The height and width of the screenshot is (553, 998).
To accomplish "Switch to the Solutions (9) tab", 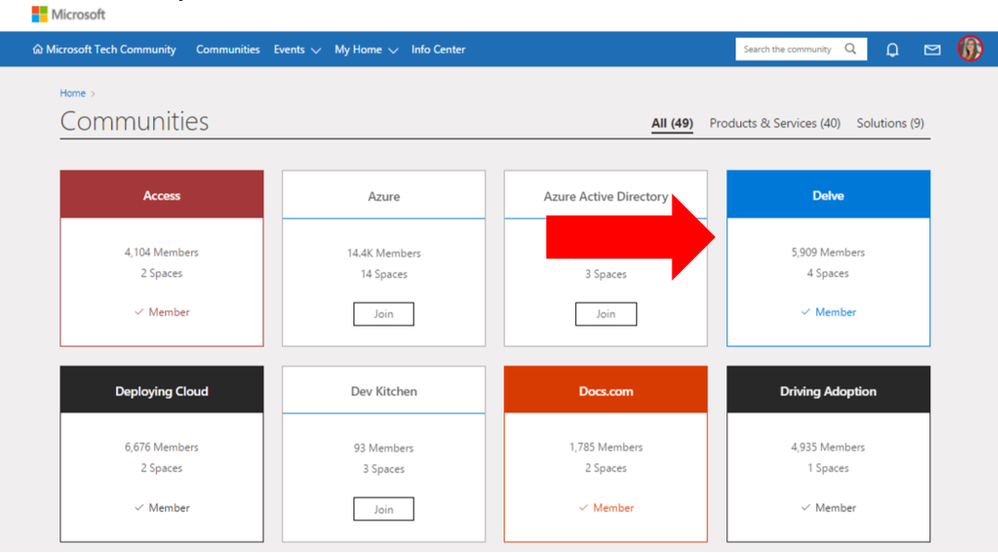I will pyautogui.click(x=890, y=123).
